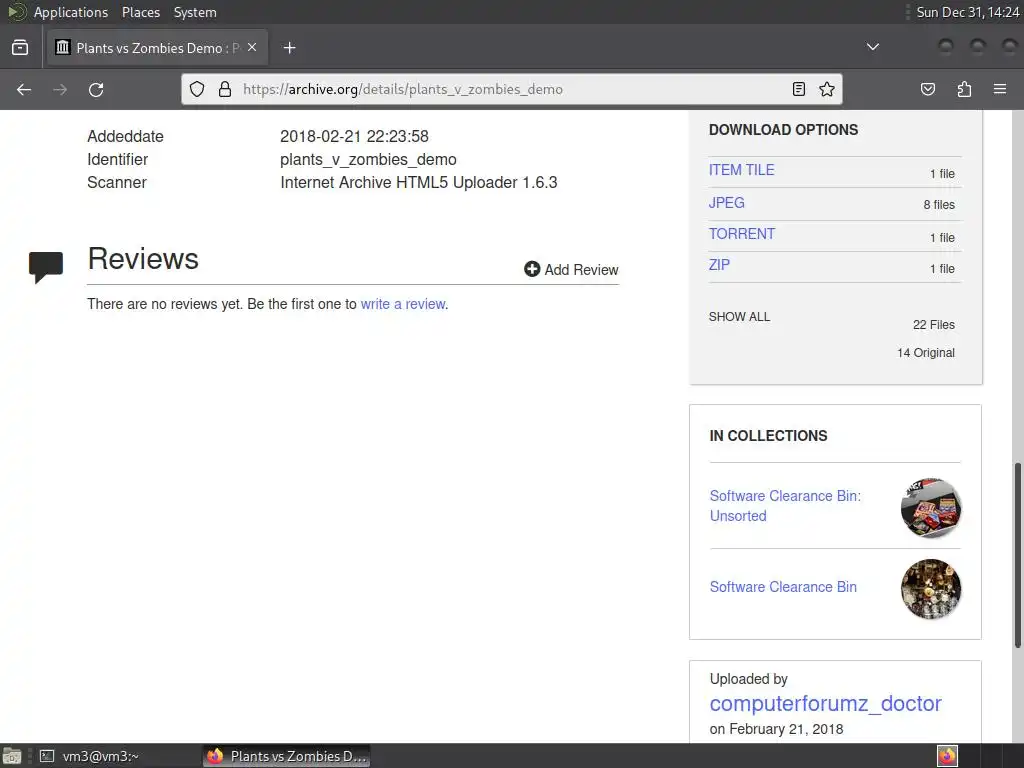The image size is (1024, 768).
Task: Follow the write a review link
Action: (x=403, y=304)
